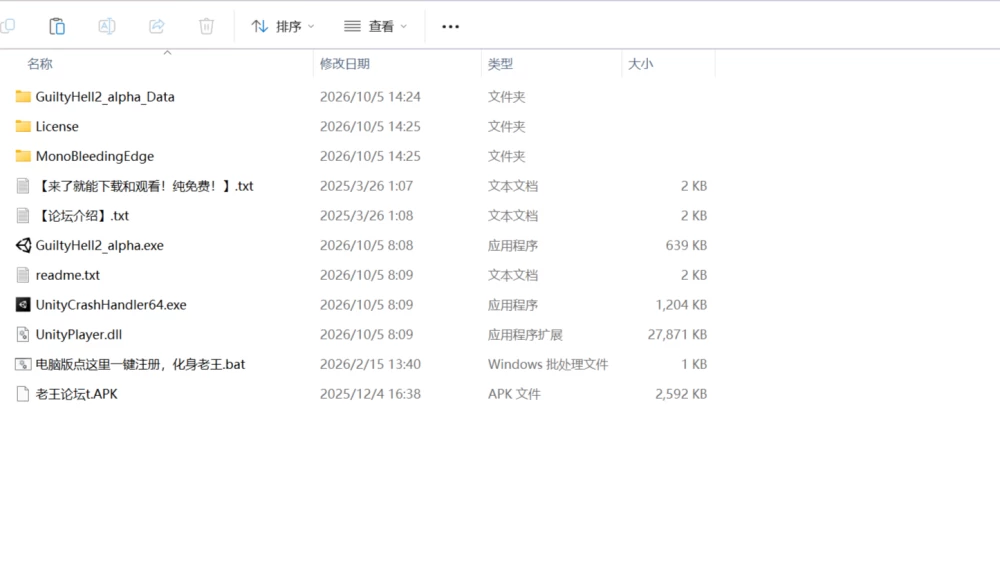Click the date 2026/10/5 14:24
The width and height of the screenshot is (1000, 584).
(x=370, y=96)
